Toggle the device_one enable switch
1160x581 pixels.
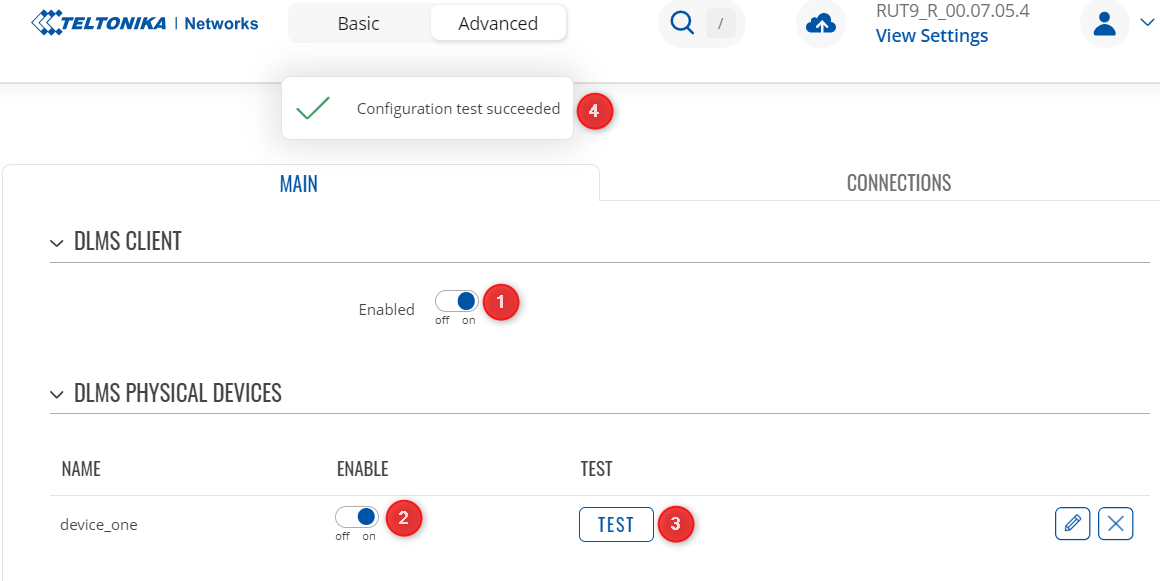(357, 517)
